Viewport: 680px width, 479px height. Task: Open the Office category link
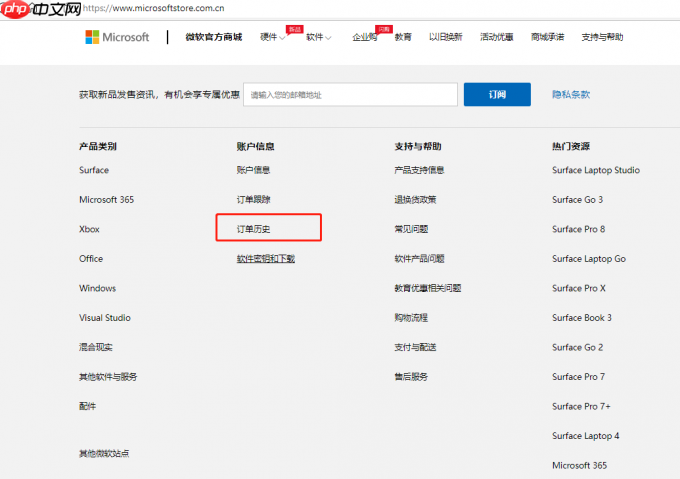[91, 258]
